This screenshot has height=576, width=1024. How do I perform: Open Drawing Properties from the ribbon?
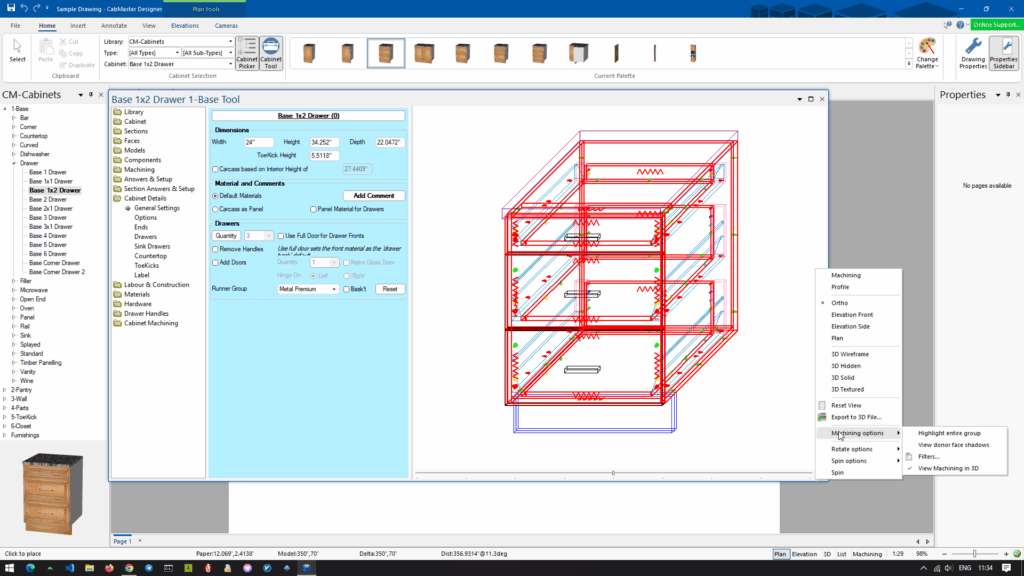(x=973, y=54)
